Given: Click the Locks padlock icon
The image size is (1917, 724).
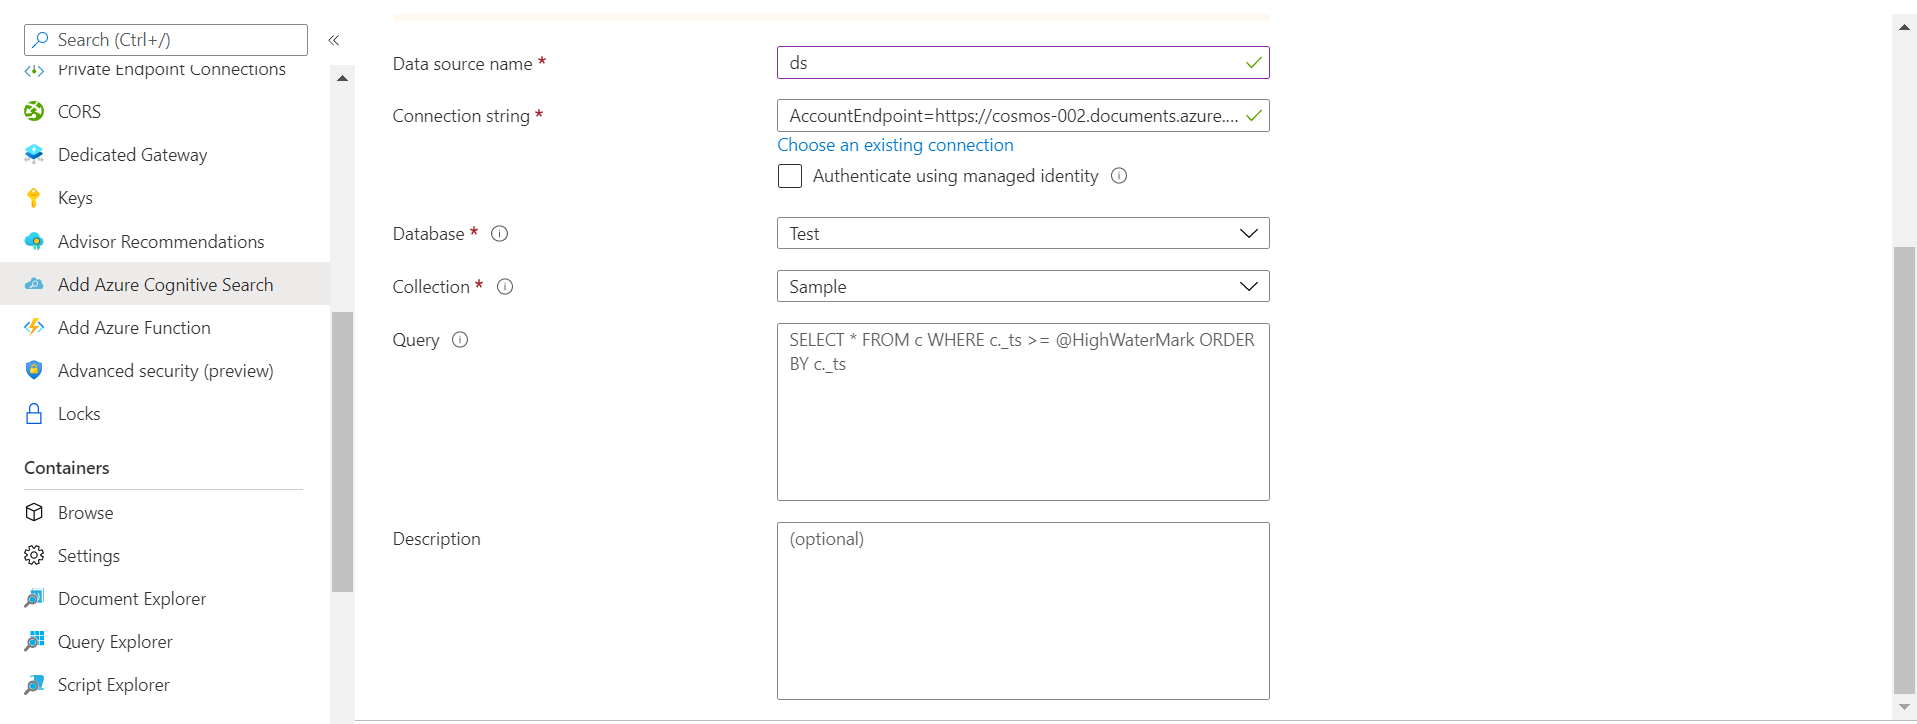Looking at the screenshot, I should point(34,414).
